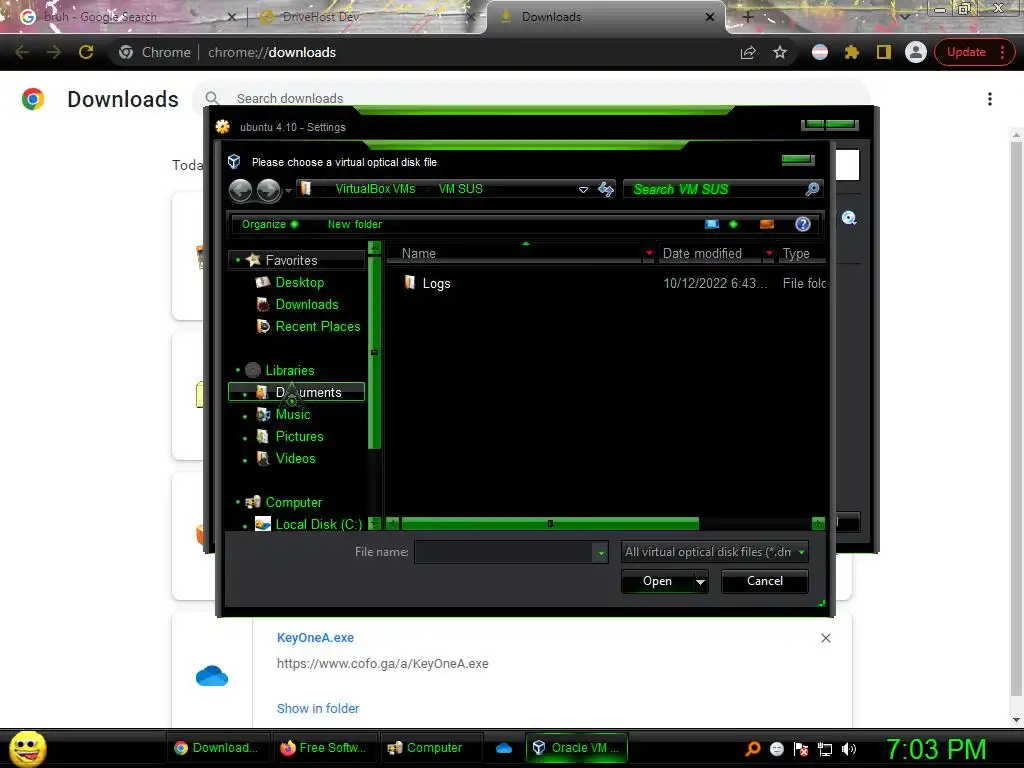Click the New folder button
The height and width of the screenshot is (768, 1024).
point(355,224)
